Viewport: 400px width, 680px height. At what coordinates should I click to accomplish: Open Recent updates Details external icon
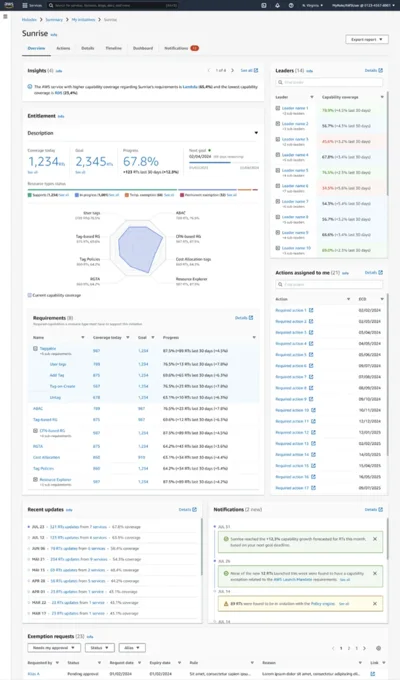click(x=194, y=510)
